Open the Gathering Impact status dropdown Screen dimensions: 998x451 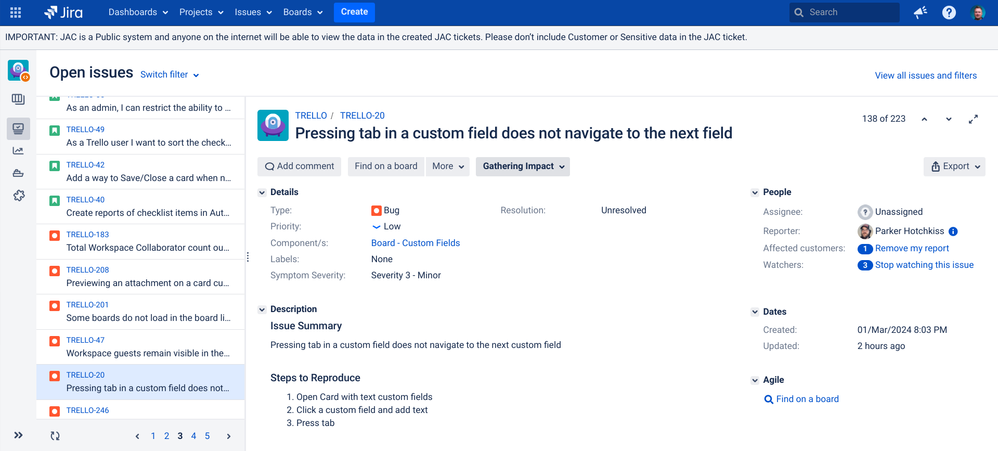tap(523, 167)
